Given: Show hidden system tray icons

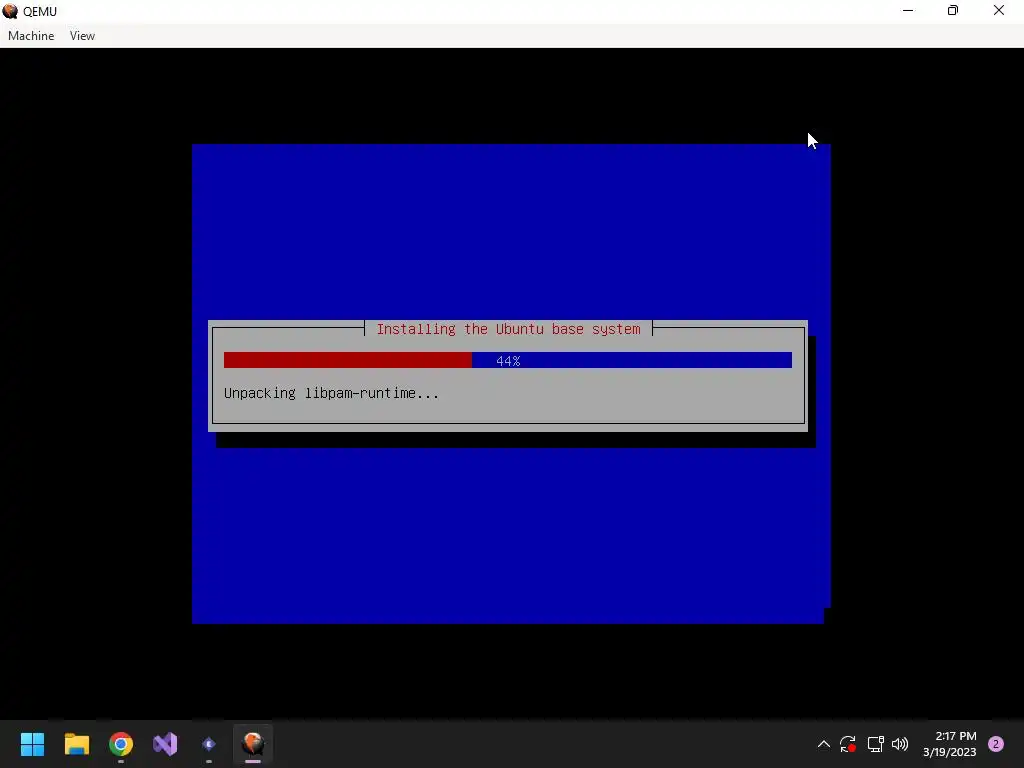Looking at the screenshot, I should pyautogui.click(x=824, y=744).
